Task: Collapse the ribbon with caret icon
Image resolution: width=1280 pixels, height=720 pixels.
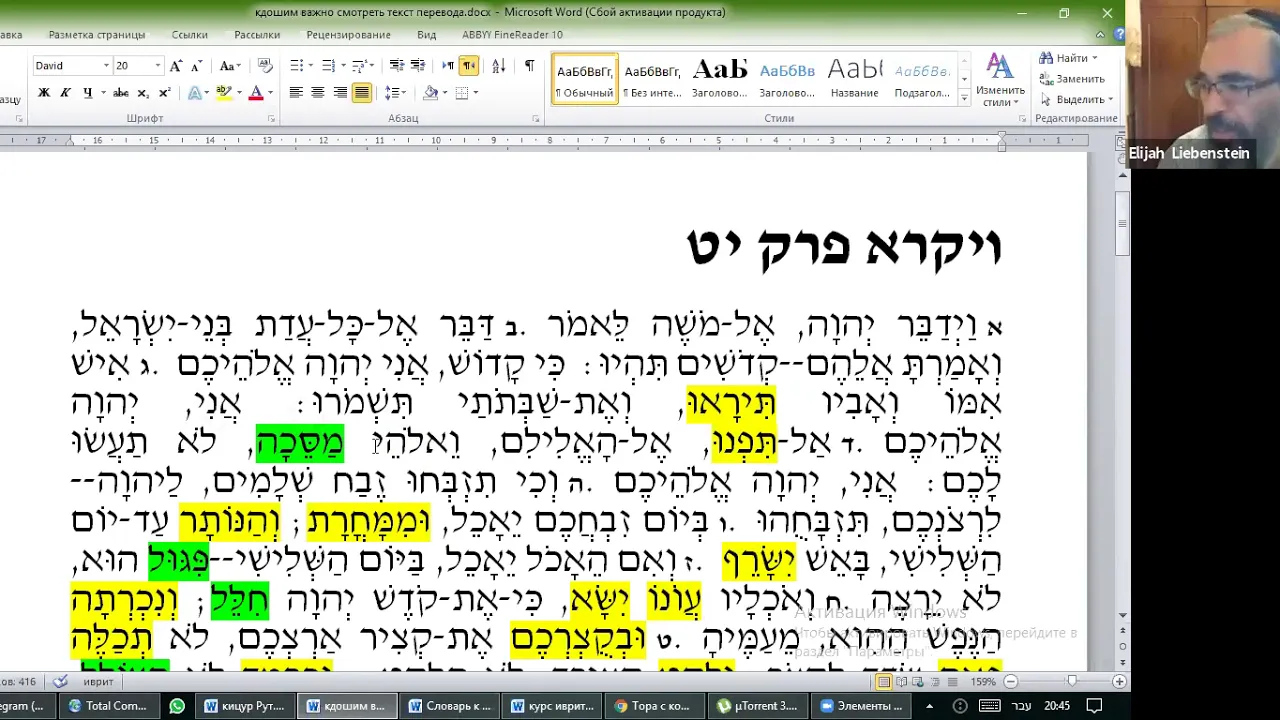Action: [x=1100, y=35]
